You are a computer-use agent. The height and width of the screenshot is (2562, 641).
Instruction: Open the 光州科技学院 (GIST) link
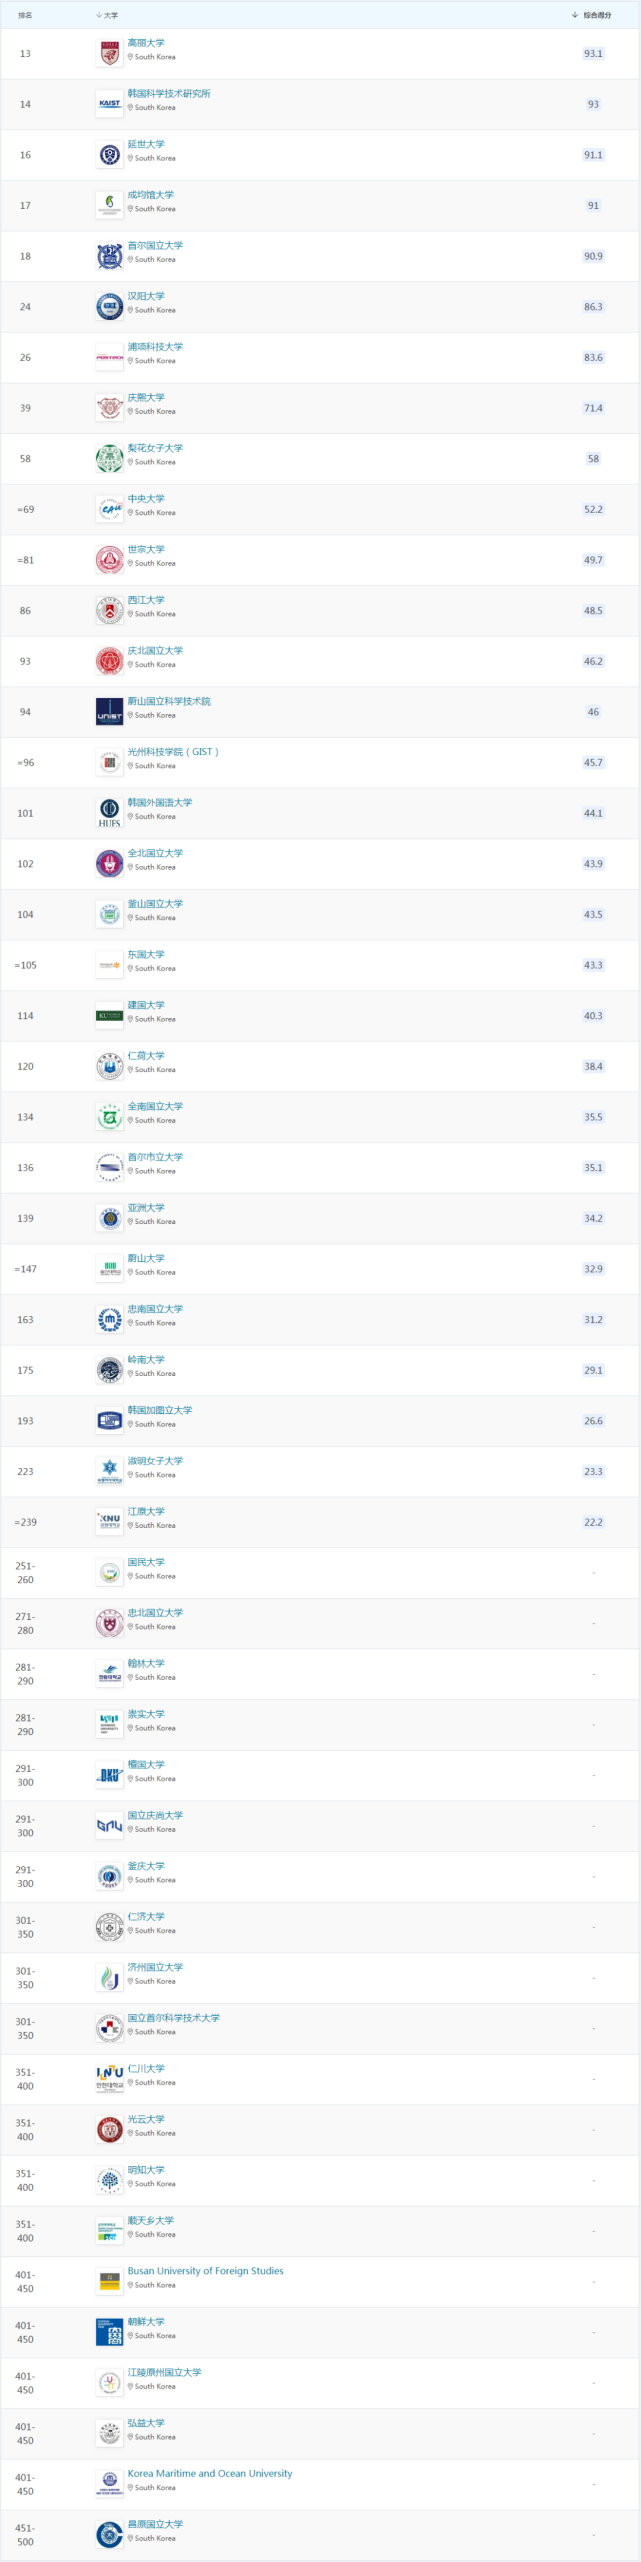tap(172, 752)
